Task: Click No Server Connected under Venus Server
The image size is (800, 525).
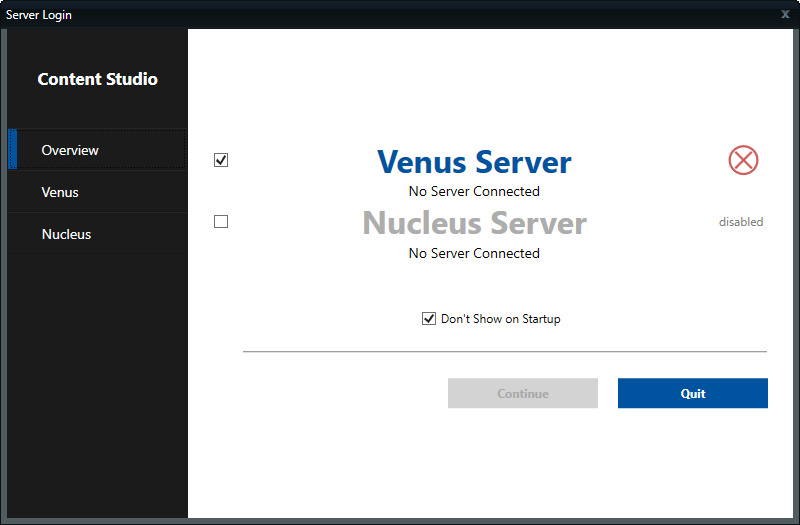Action: (474, 191)
